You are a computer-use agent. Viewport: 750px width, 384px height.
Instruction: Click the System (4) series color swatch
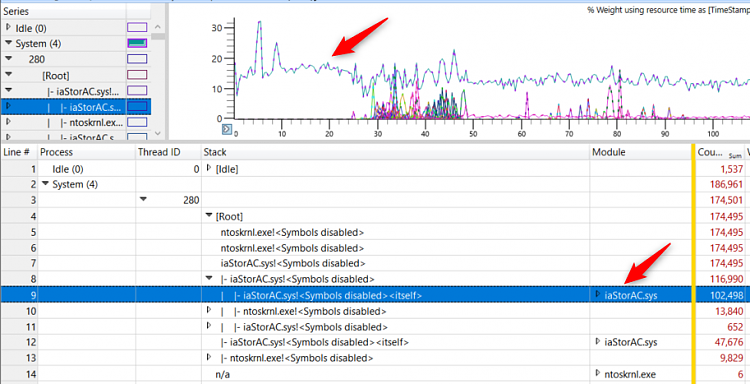137,44
